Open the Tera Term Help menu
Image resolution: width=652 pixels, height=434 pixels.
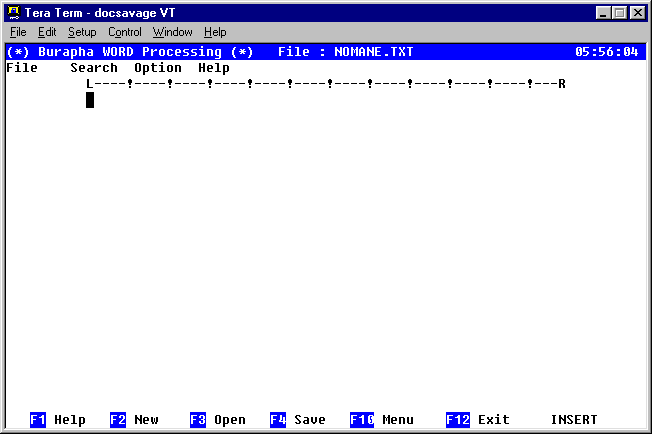tap(215, 32)
